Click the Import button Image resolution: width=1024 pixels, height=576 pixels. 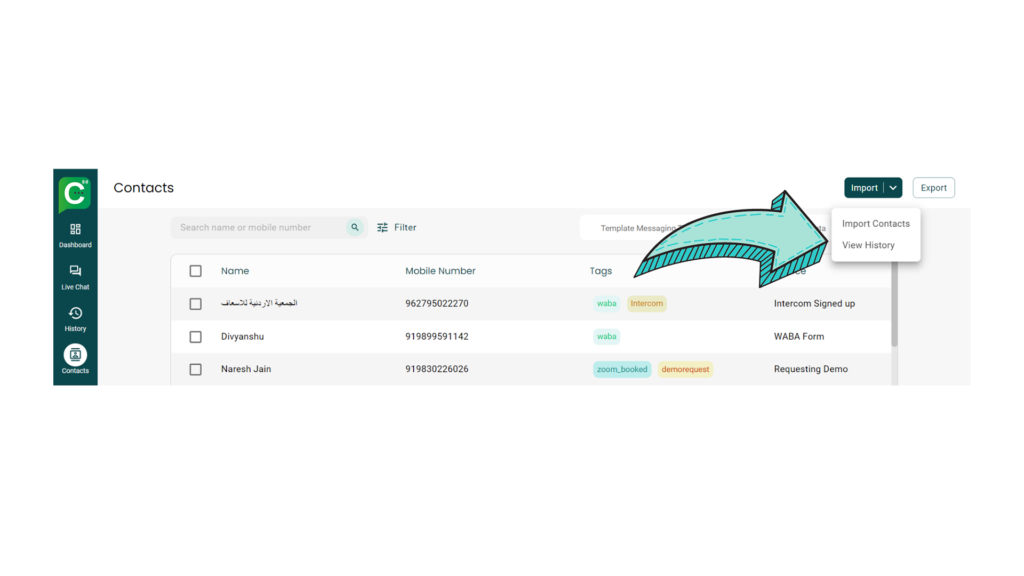click(x=864, y=188)
